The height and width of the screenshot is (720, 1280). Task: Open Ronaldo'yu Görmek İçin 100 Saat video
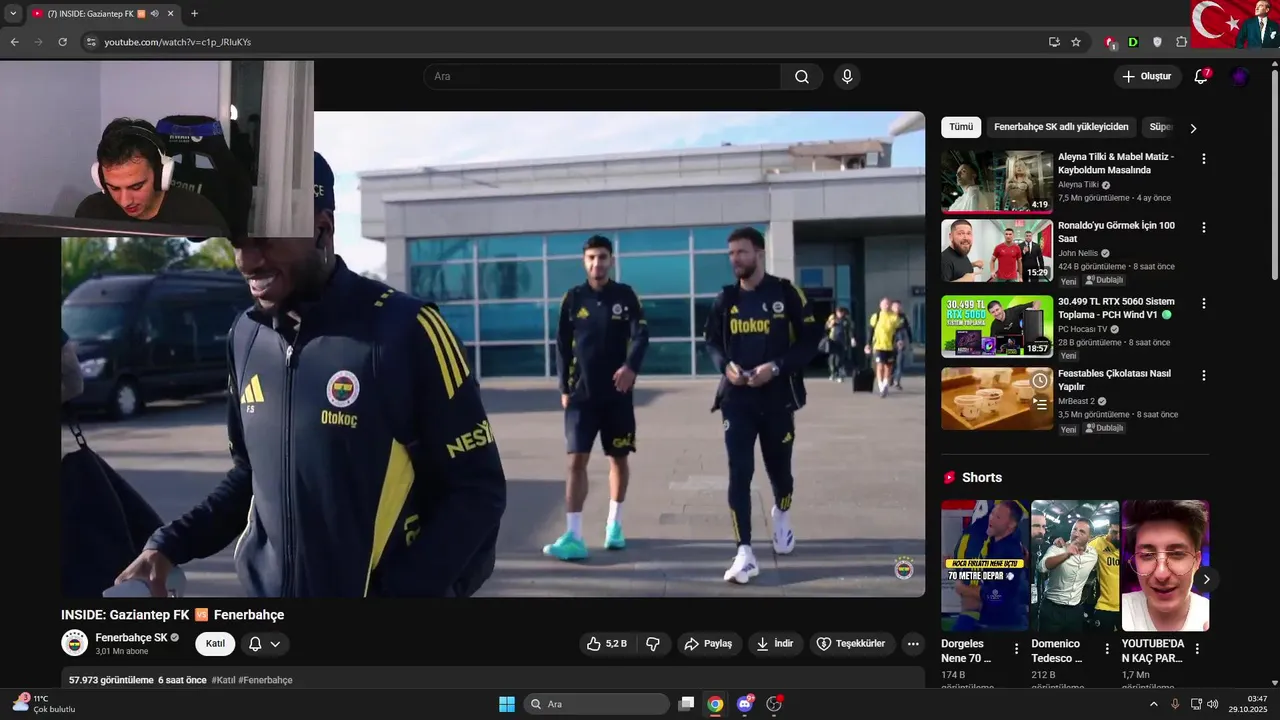pyautogui.click(x=997, y=250)
